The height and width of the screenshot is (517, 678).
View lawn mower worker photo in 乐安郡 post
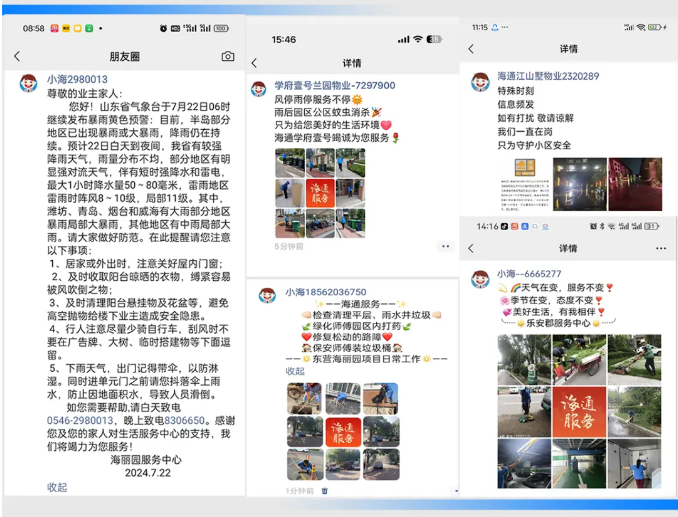pyautogui.click(x=634, y=360)
